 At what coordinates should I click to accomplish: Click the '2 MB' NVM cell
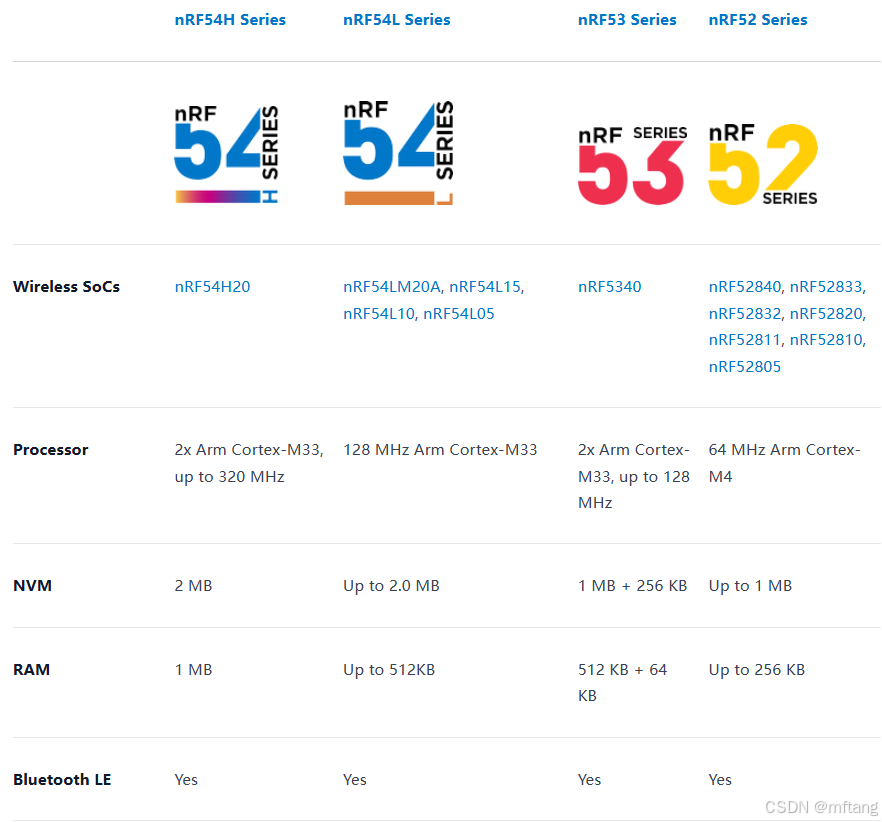(193, 586)
